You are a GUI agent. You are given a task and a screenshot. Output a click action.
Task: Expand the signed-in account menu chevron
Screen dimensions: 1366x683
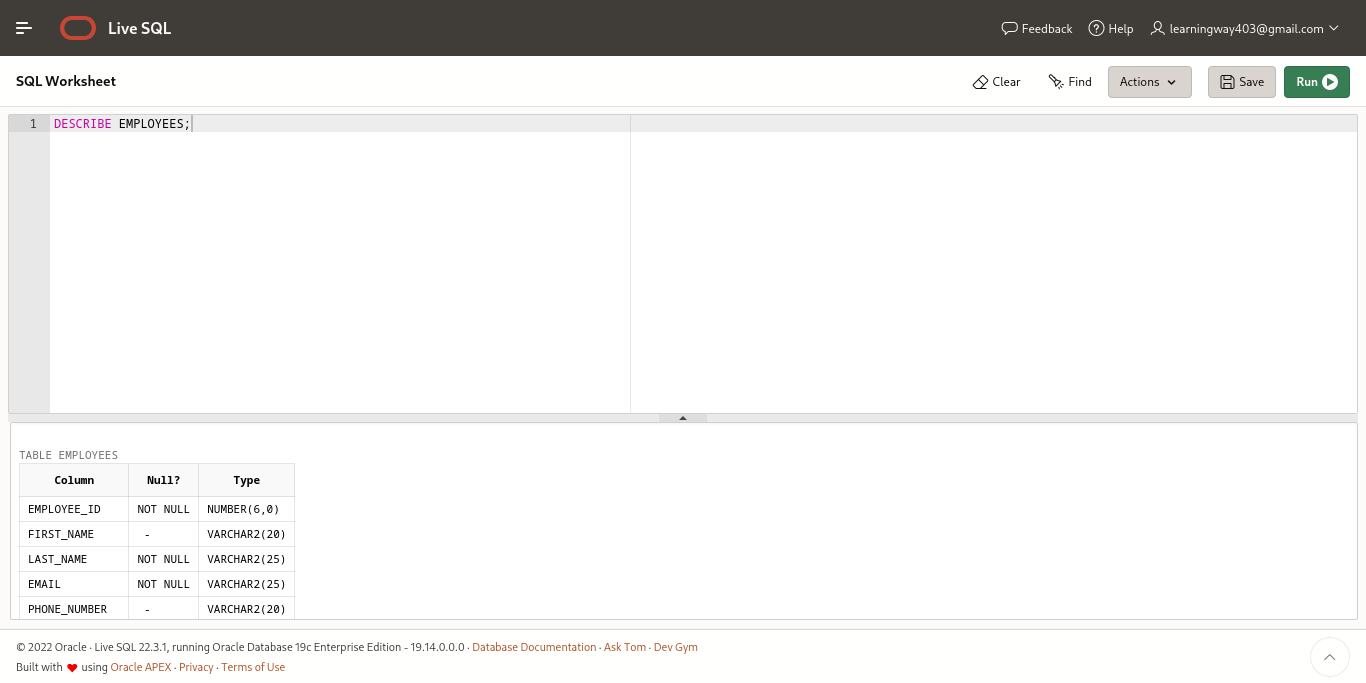click(x=1335, y=28)
